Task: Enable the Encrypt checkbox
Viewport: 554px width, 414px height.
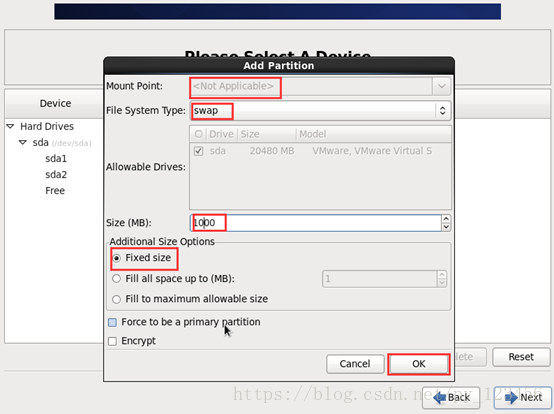Action: (x=112, y=341)
